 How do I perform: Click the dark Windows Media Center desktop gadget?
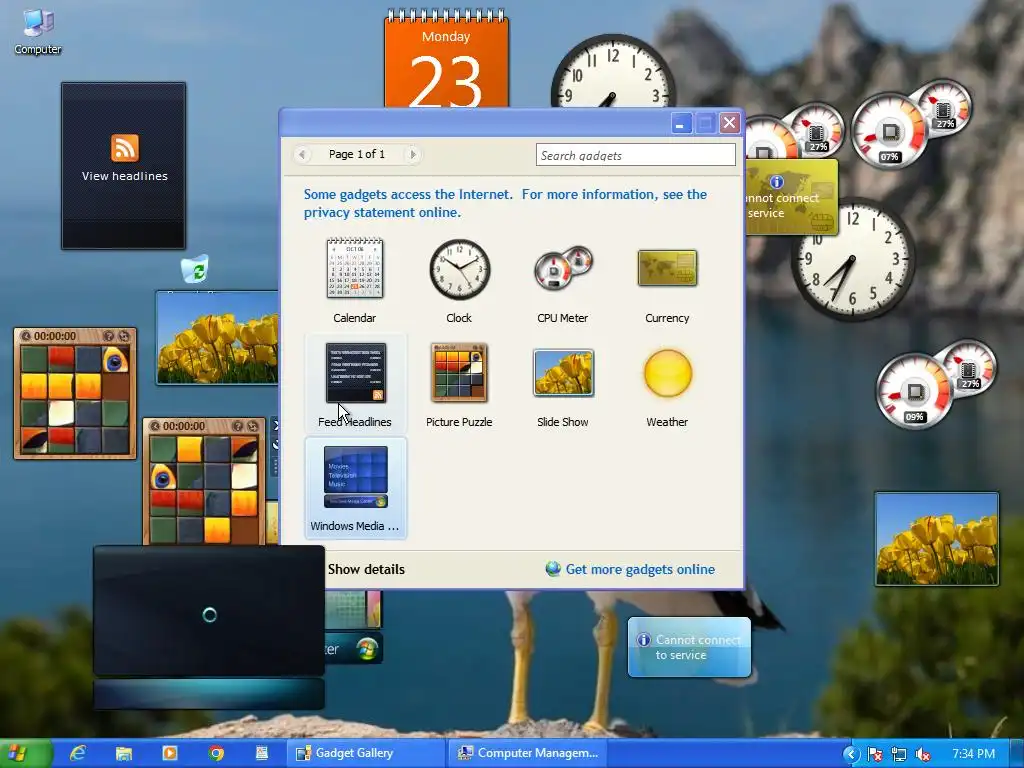click(x=209, y=628)
